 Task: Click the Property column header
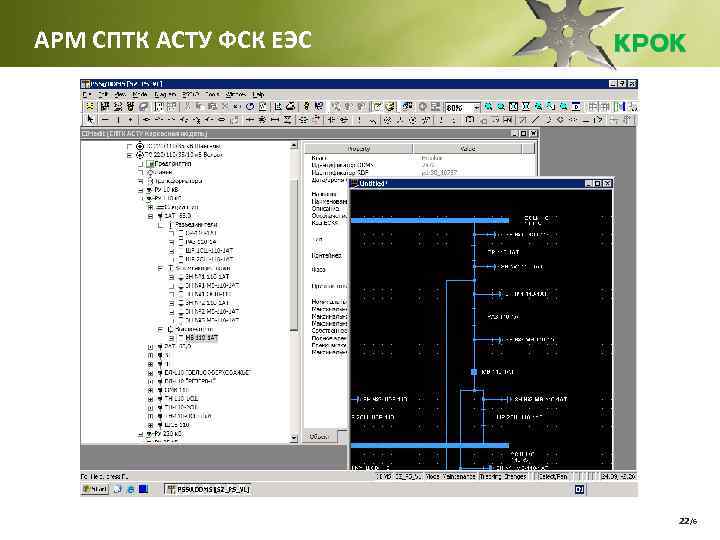click(x=359, y=149)
